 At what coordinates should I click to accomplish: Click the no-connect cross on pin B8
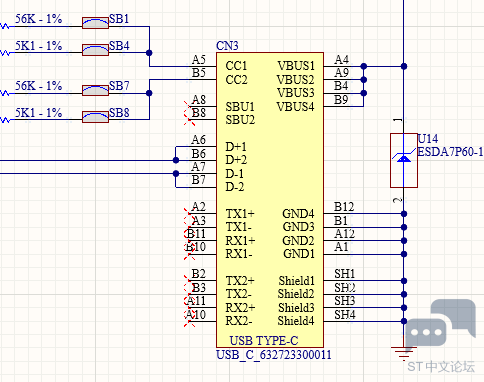[189, 120]
